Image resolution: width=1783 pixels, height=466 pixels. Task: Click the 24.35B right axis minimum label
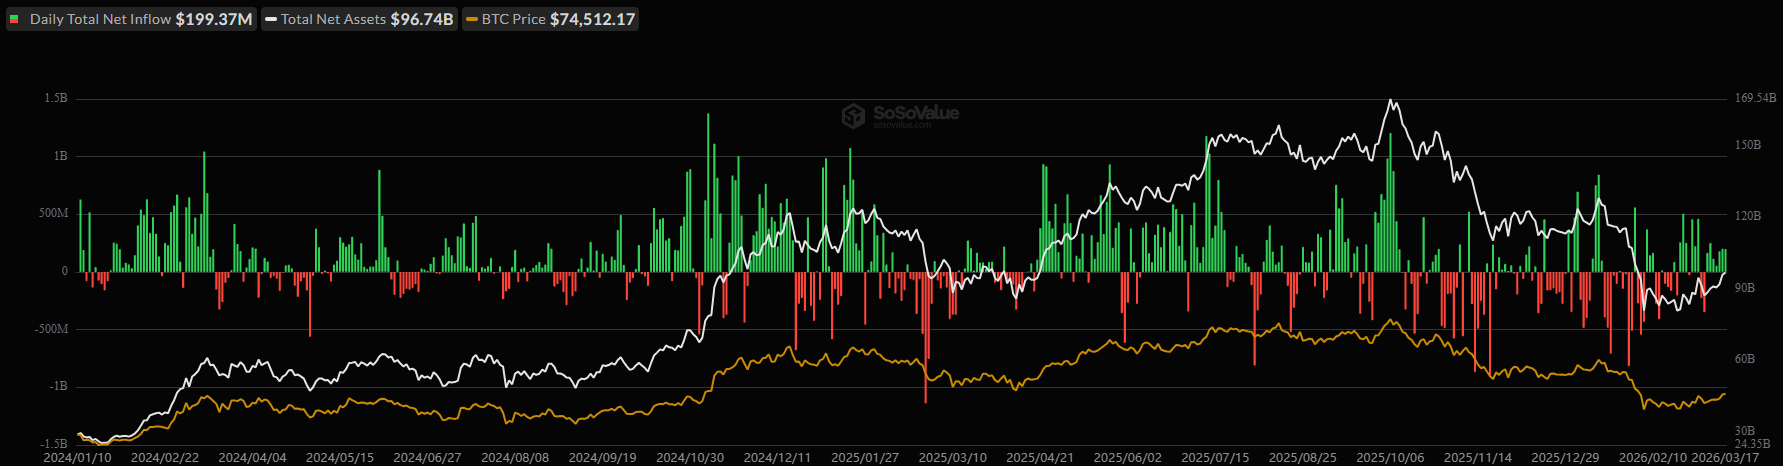(x=1752, y=443)
